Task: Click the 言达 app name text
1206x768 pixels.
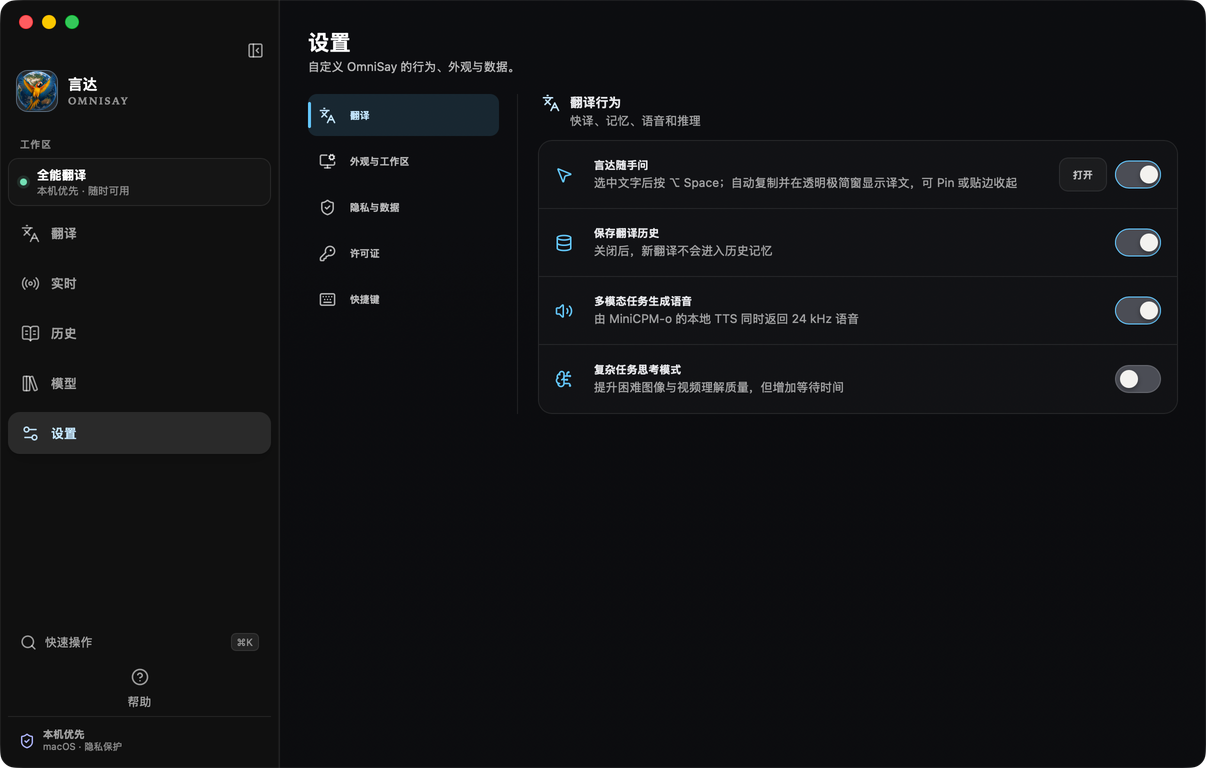Action: click(x=83, y=84)
